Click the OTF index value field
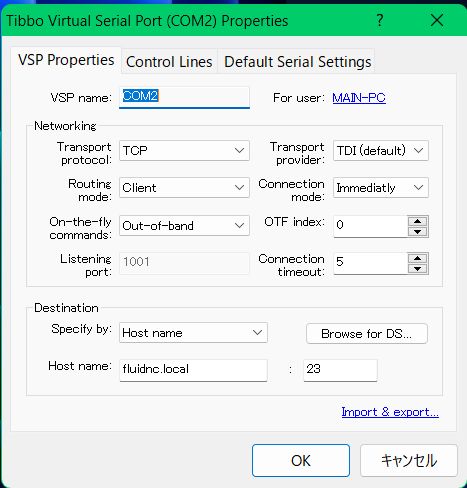 click(x=371, y=226)
